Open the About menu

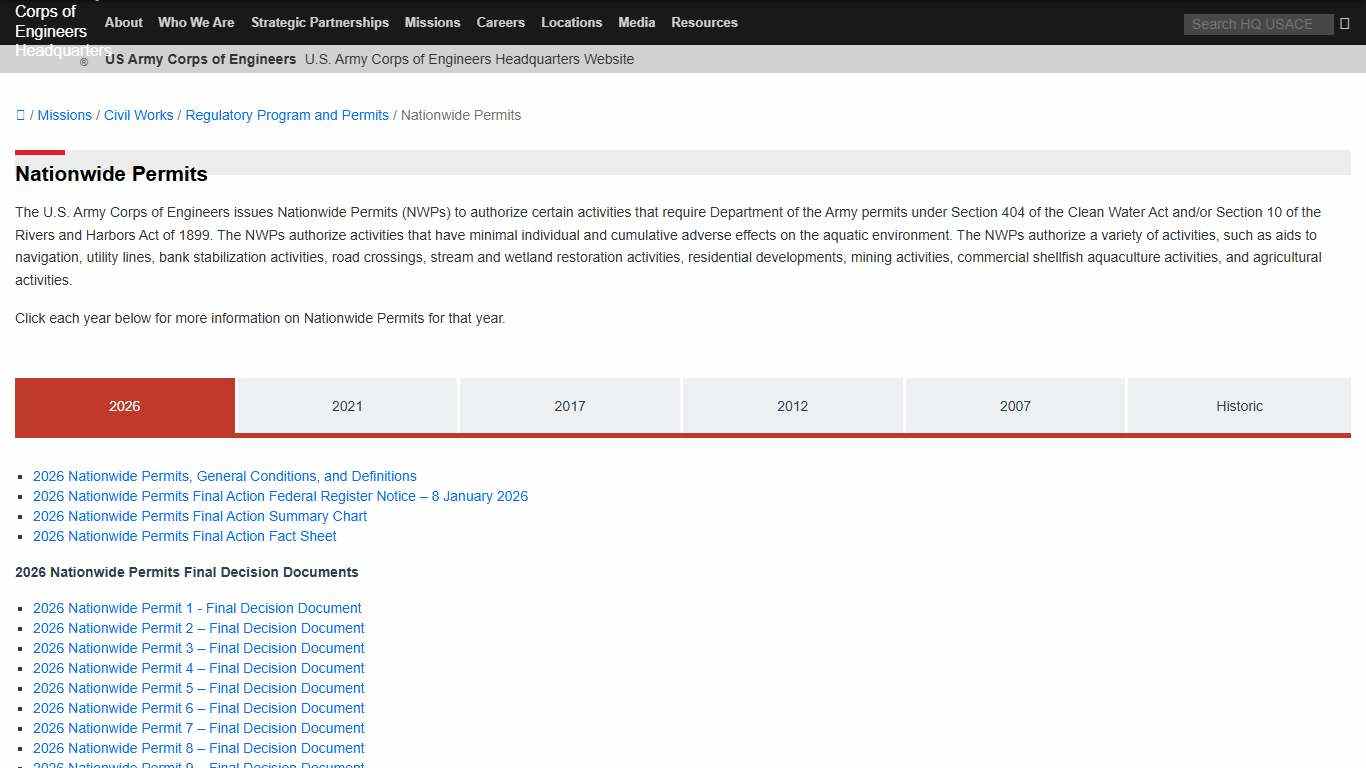click(123, 22)
